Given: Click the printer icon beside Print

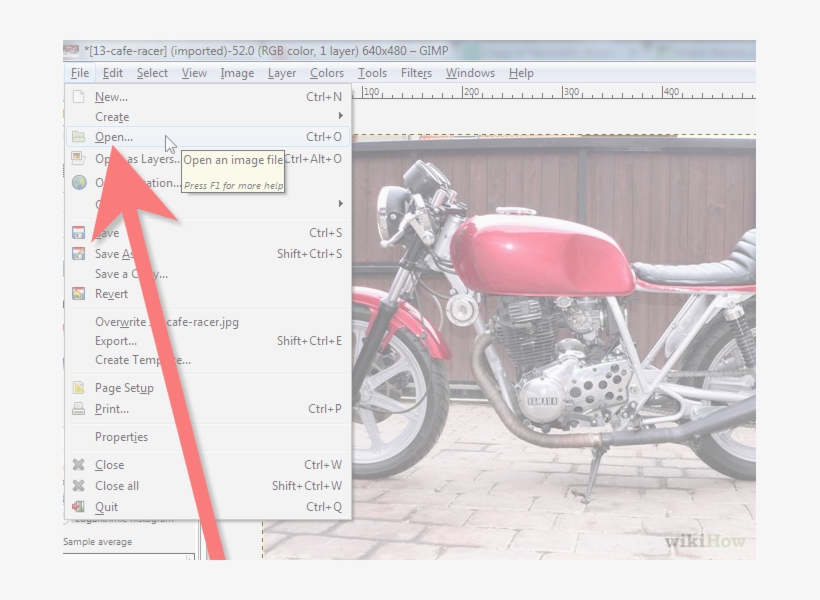Looking at the screenshot, I should (79, 409).
